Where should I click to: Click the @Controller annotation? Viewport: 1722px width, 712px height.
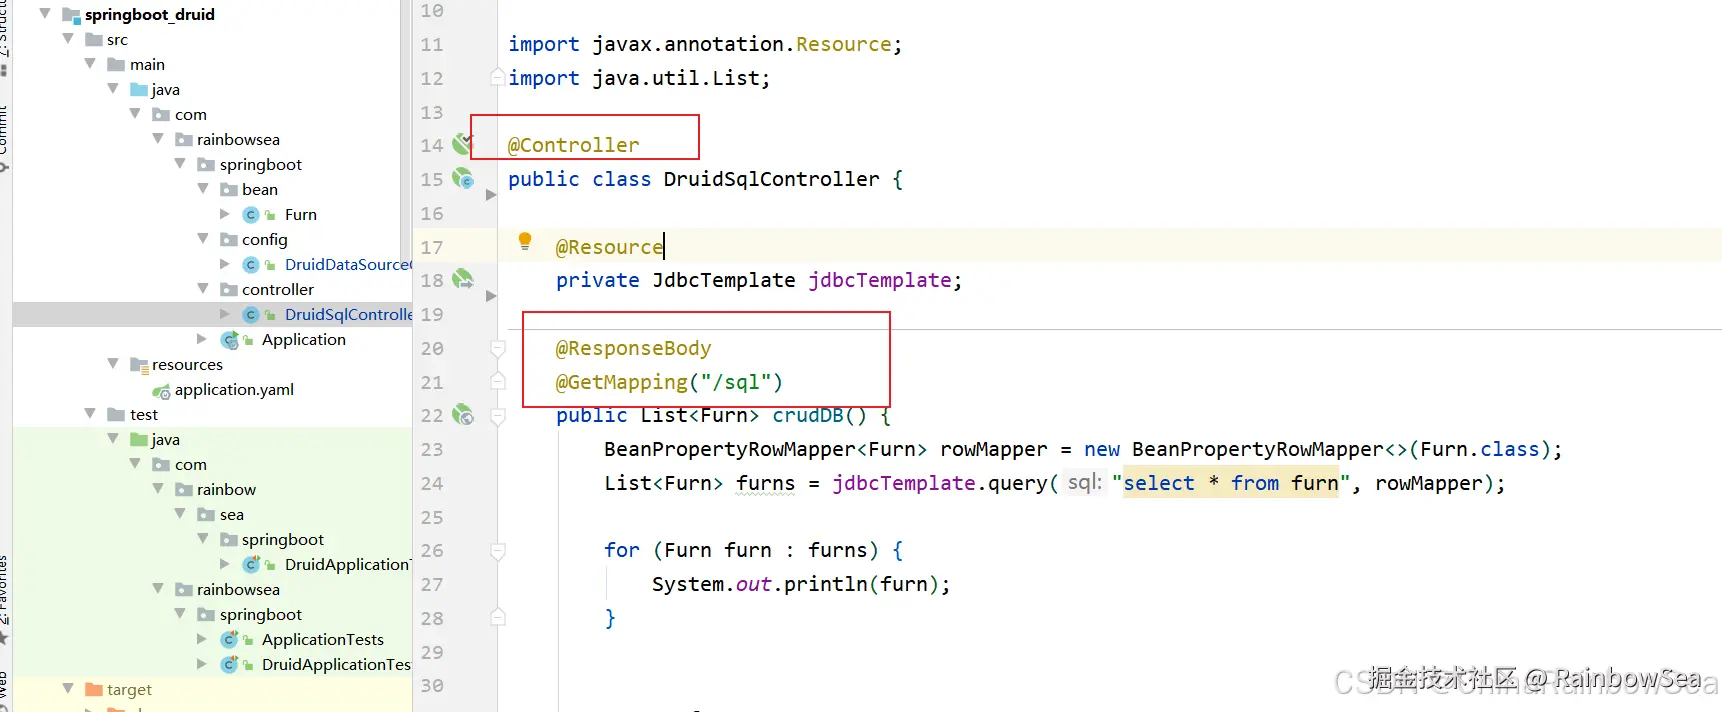coord(573,145)
